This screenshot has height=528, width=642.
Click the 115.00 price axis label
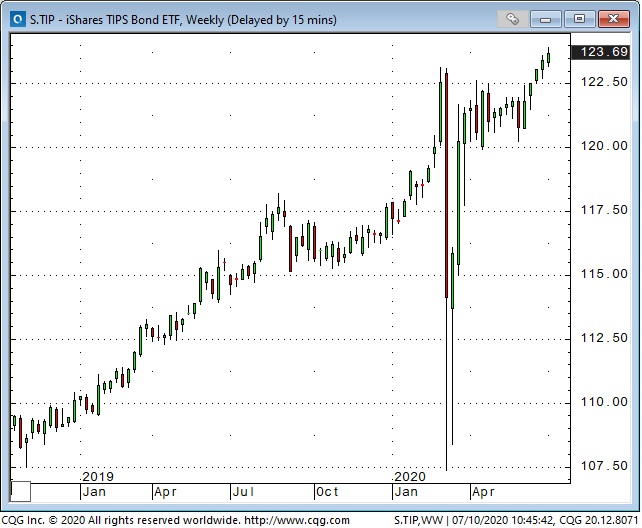click(x=604, y=274)
